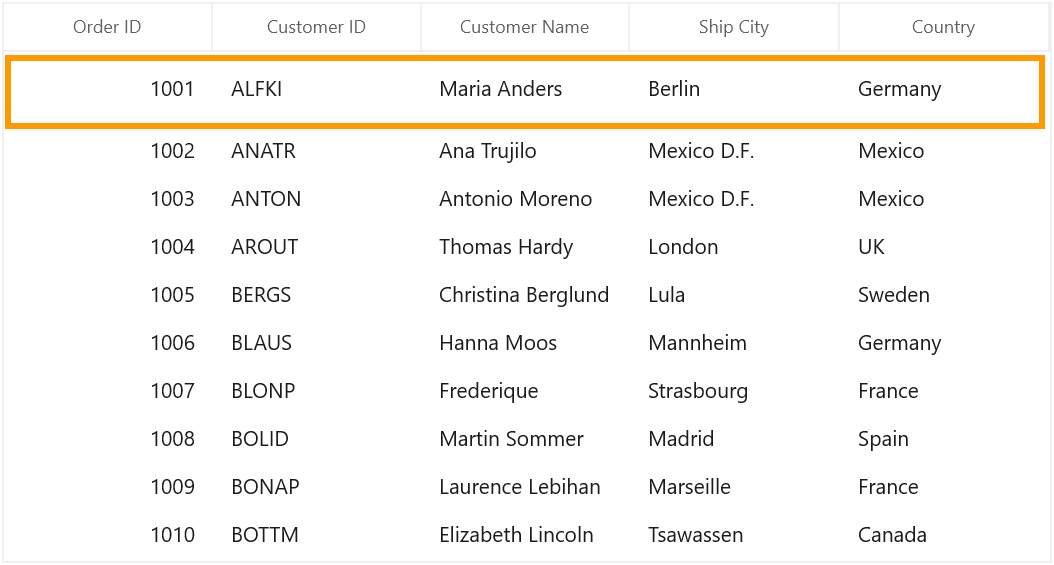Click the Maria Anders cell in highlighted row

(525, 89)
